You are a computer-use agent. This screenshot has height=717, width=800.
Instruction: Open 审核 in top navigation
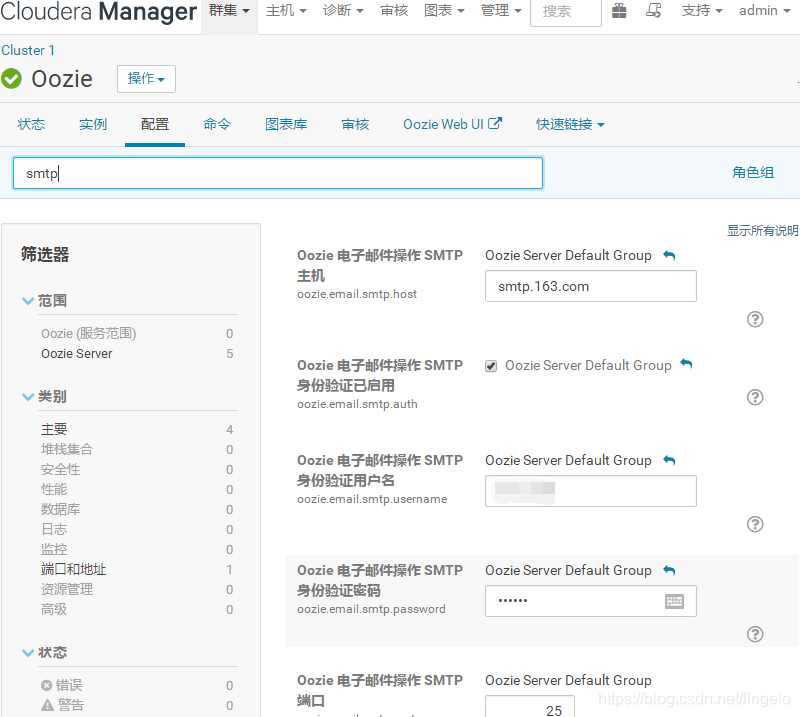point(394,11)
